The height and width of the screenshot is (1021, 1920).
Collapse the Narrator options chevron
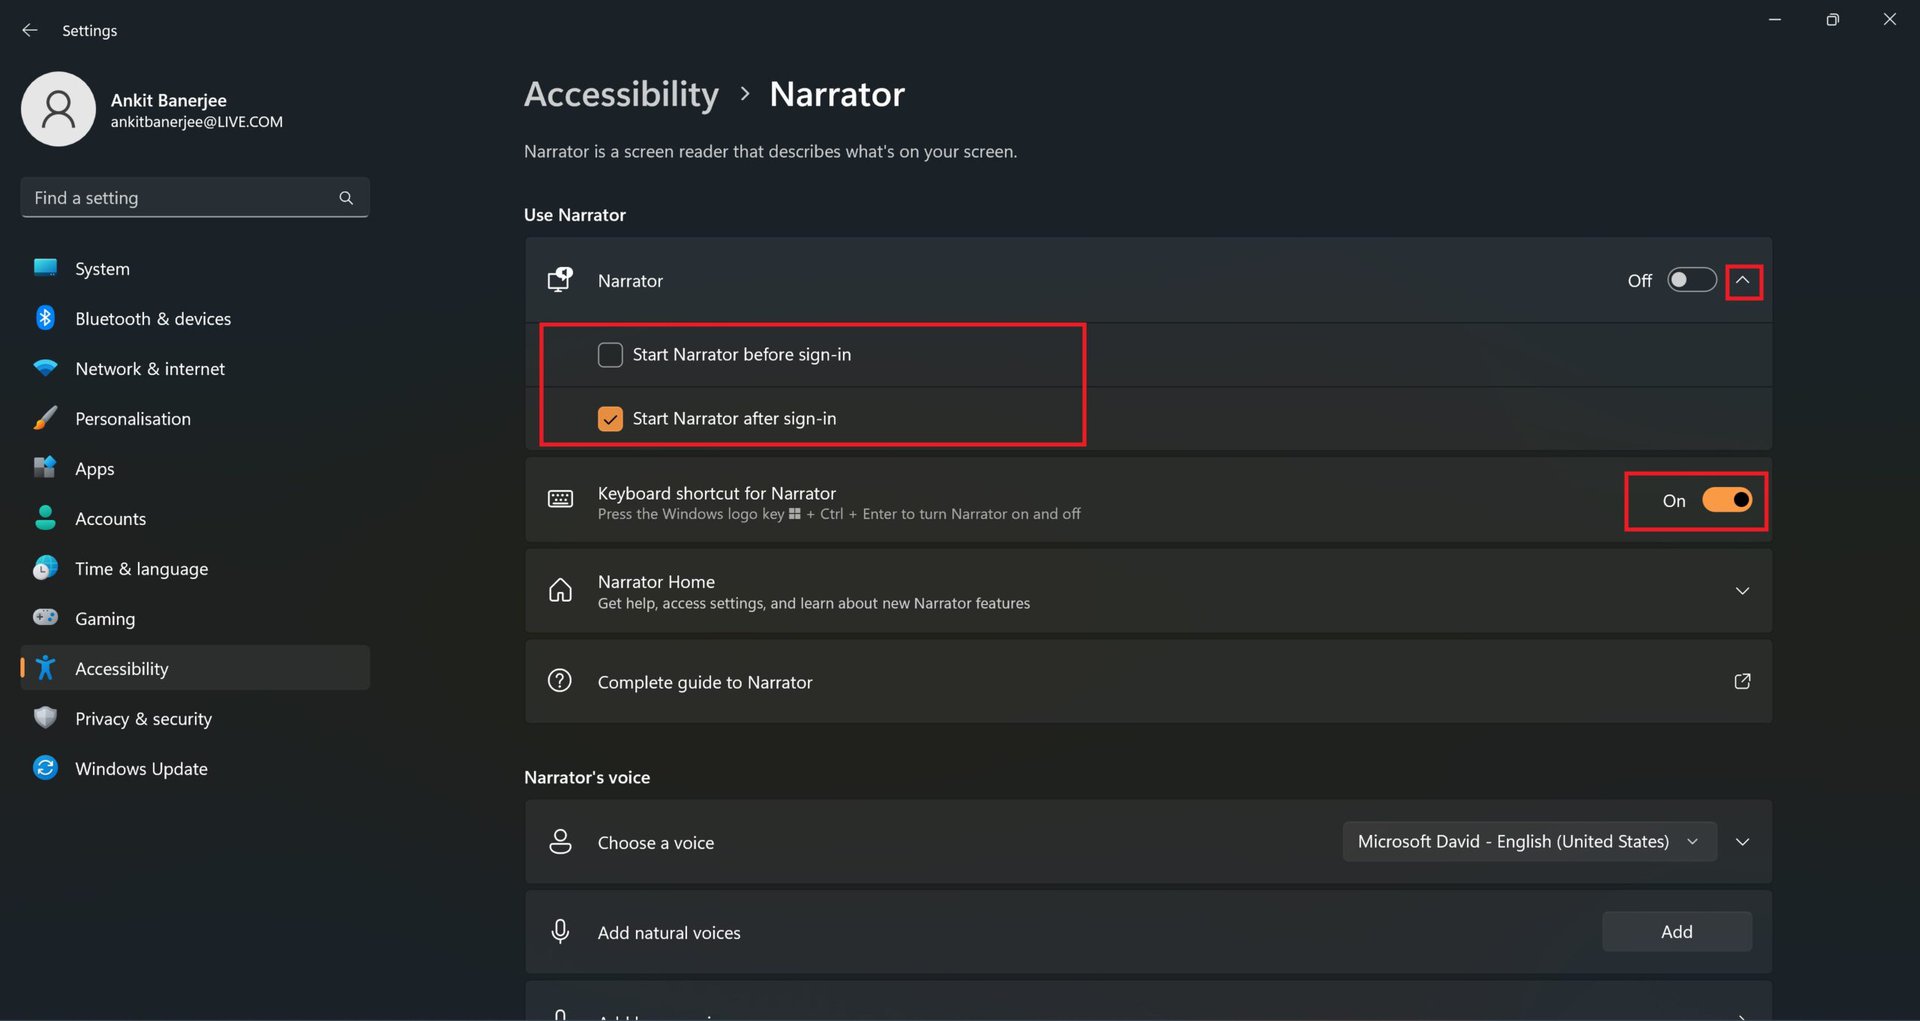click(x=1742, y=280)
